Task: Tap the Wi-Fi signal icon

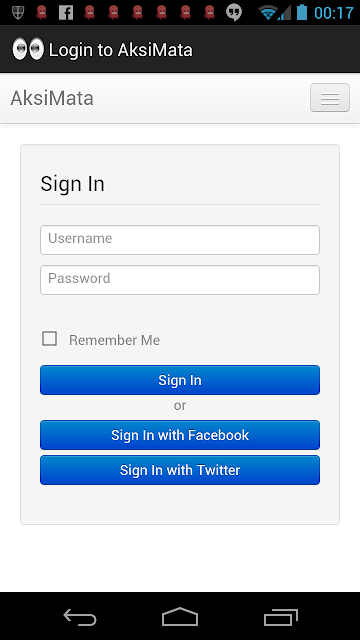Action: click(267, 13)
